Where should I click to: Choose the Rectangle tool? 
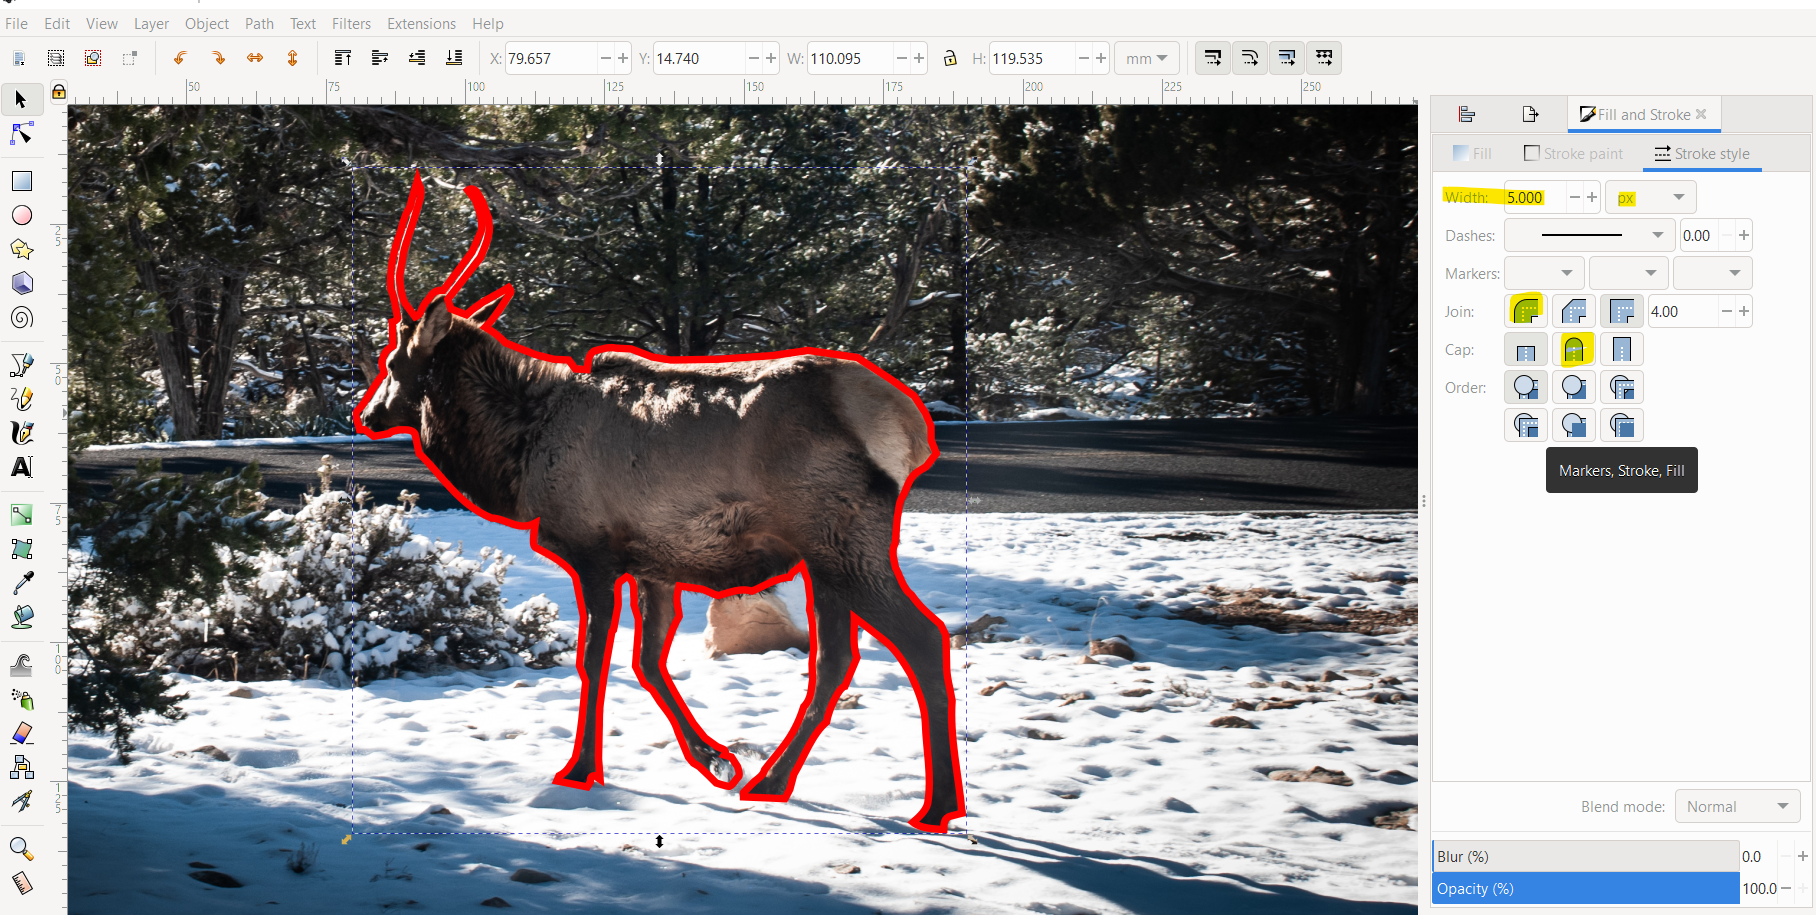[21, 181]
